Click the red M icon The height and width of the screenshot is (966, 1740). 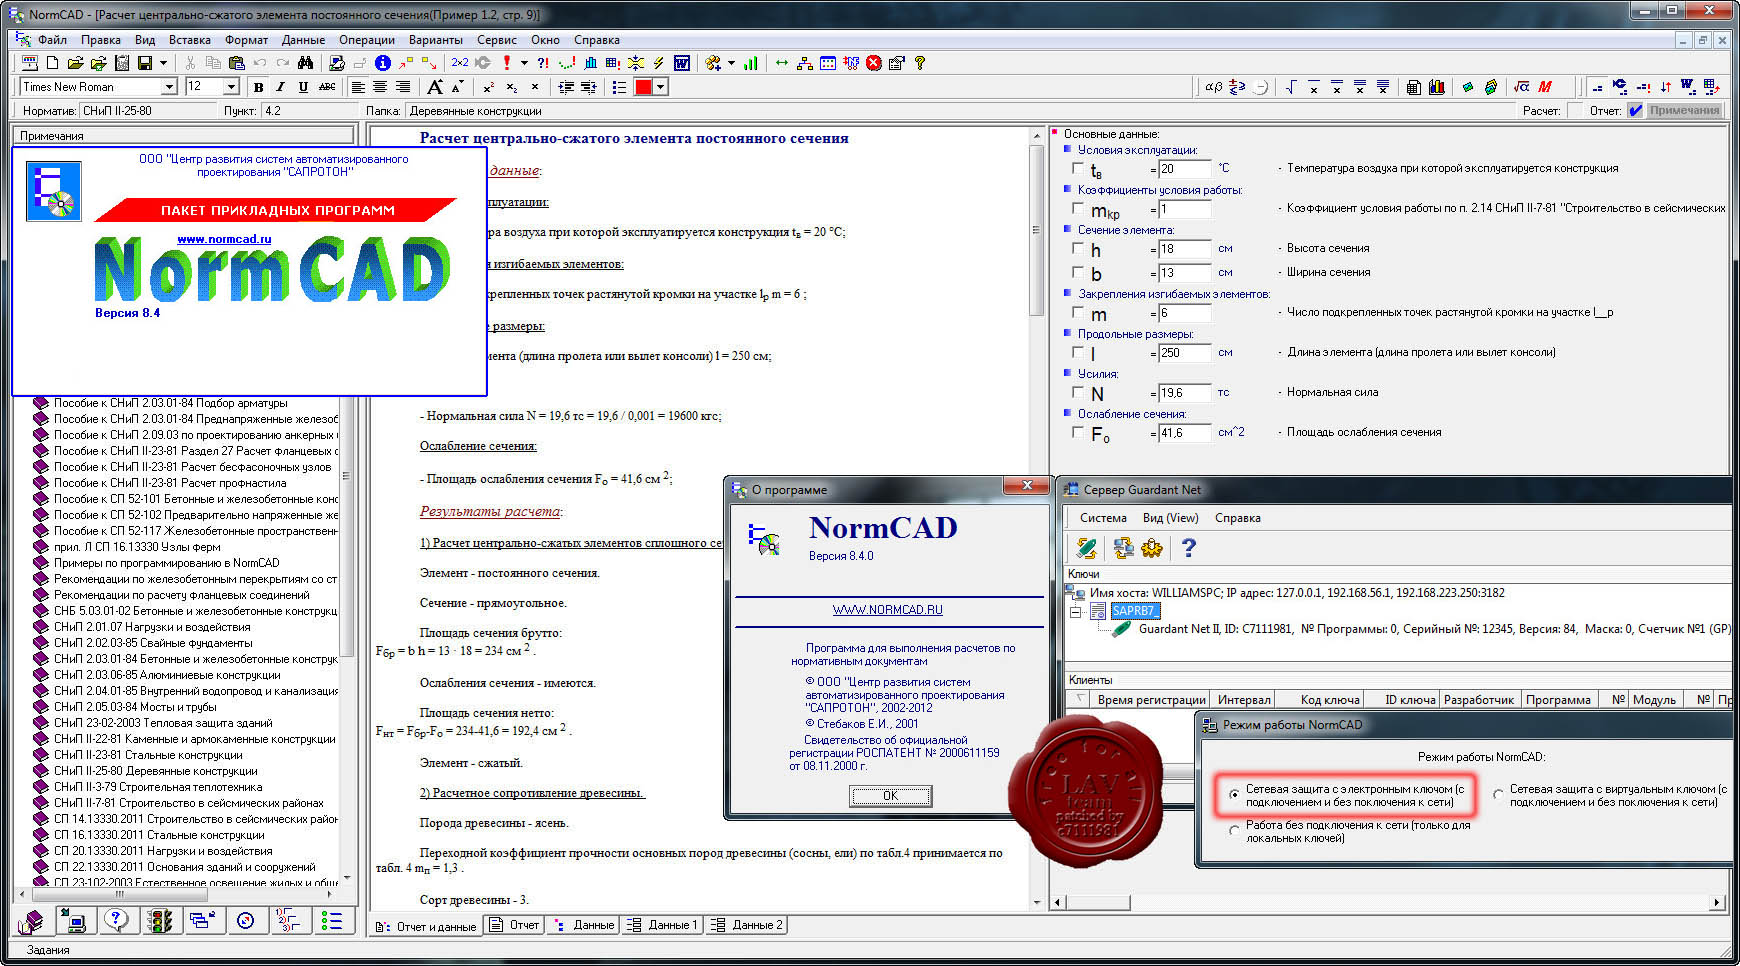[1545, 87]
